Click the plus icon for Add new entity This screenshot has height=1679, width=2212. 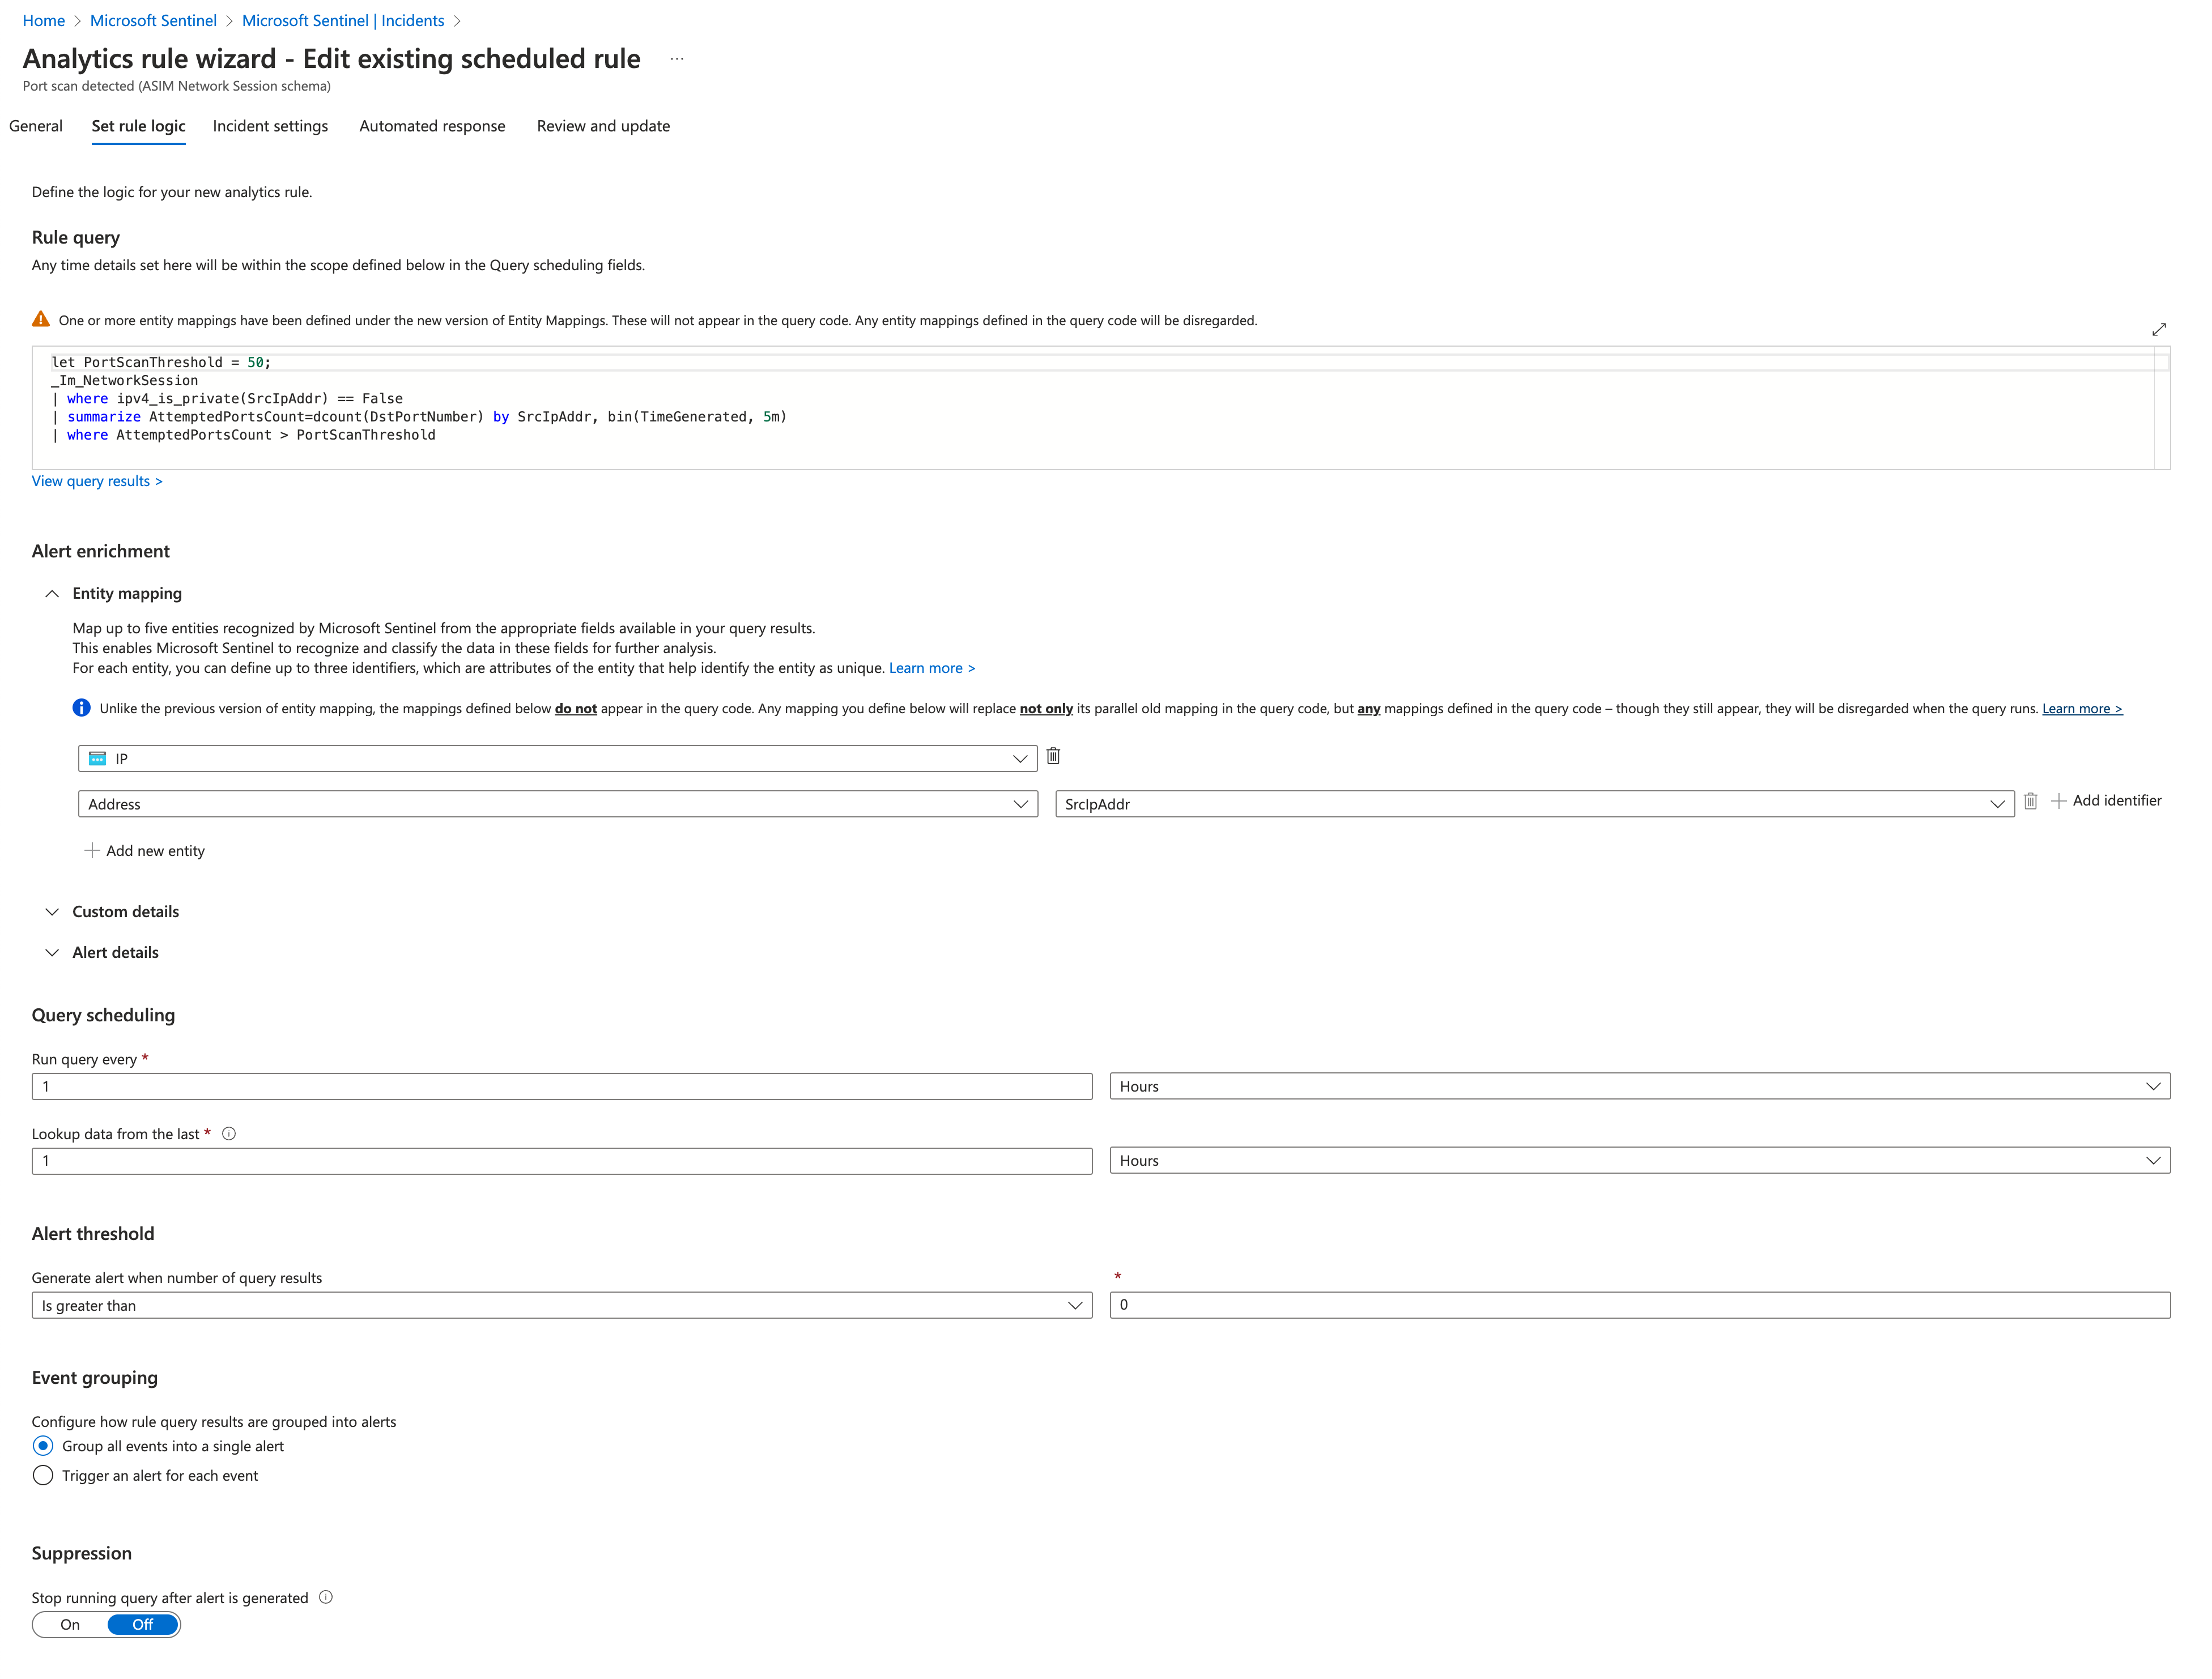click(92, 851)
